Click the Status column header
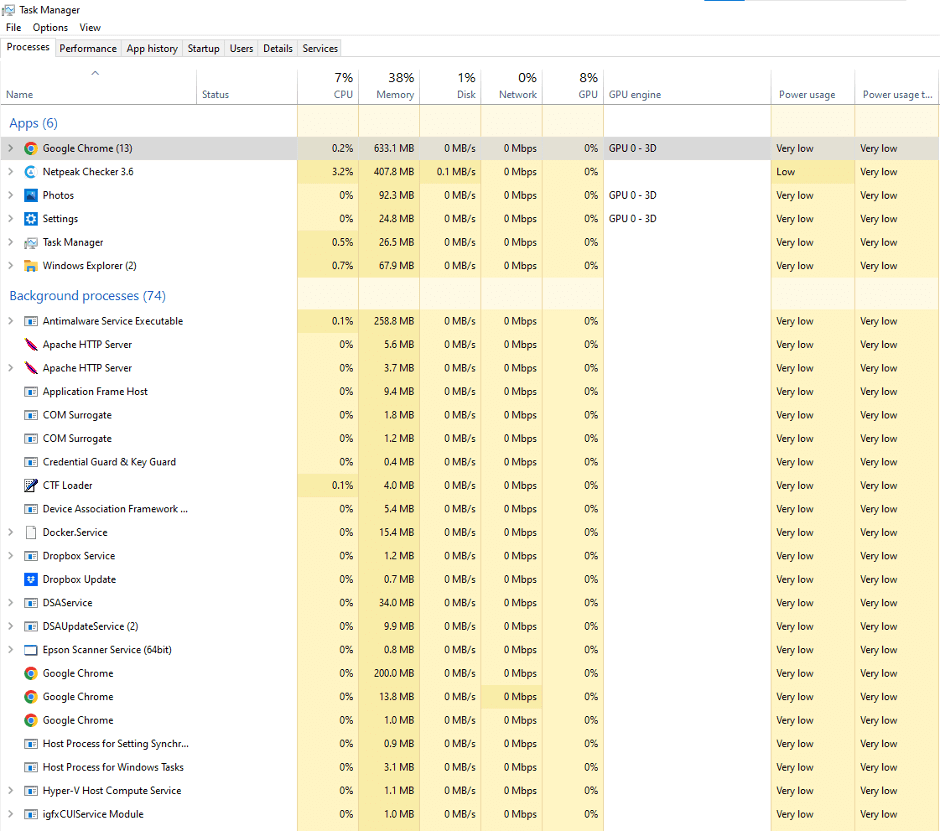 247,86
